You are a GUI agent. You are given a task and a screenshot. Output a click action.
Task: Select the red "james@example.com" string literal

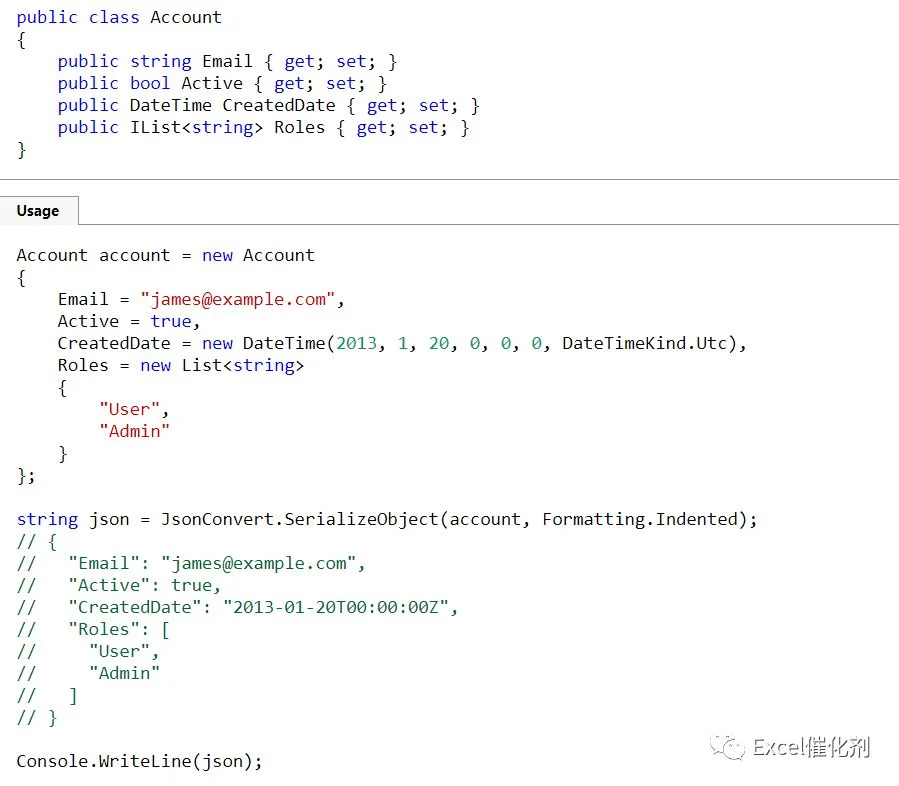point(238,299)
